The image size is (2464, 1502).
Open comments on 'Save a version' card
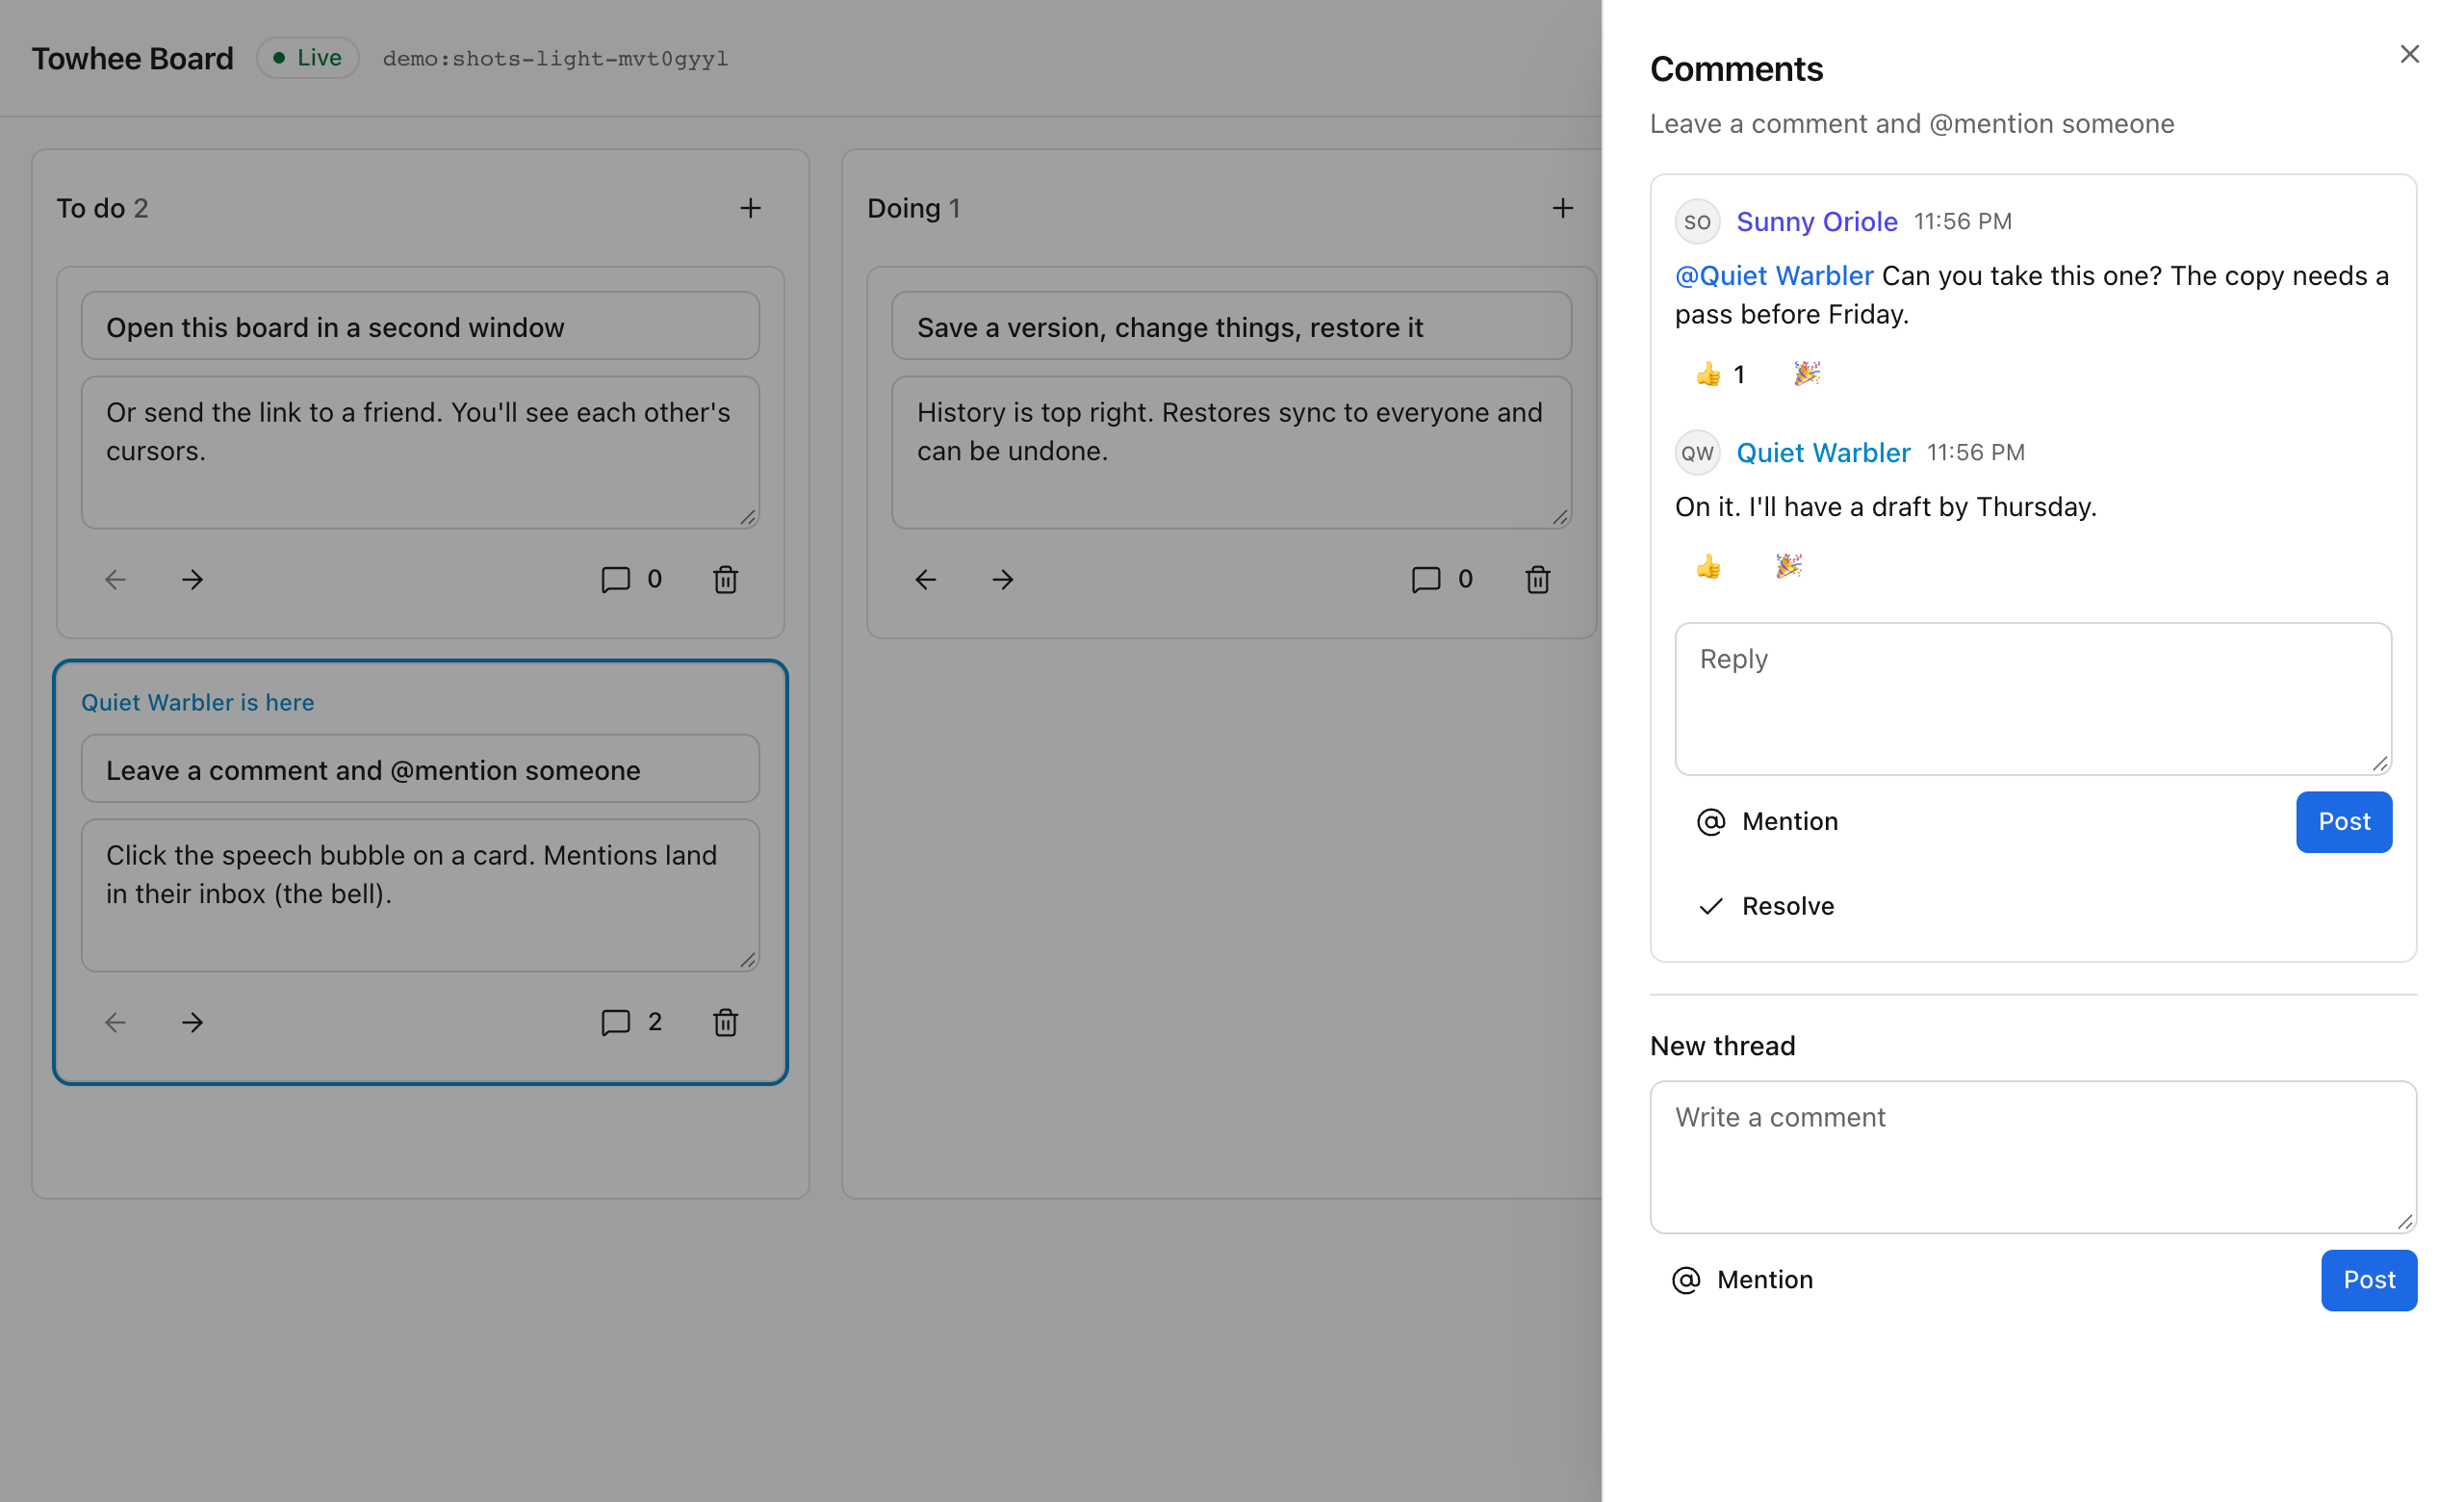point(1442,579)
